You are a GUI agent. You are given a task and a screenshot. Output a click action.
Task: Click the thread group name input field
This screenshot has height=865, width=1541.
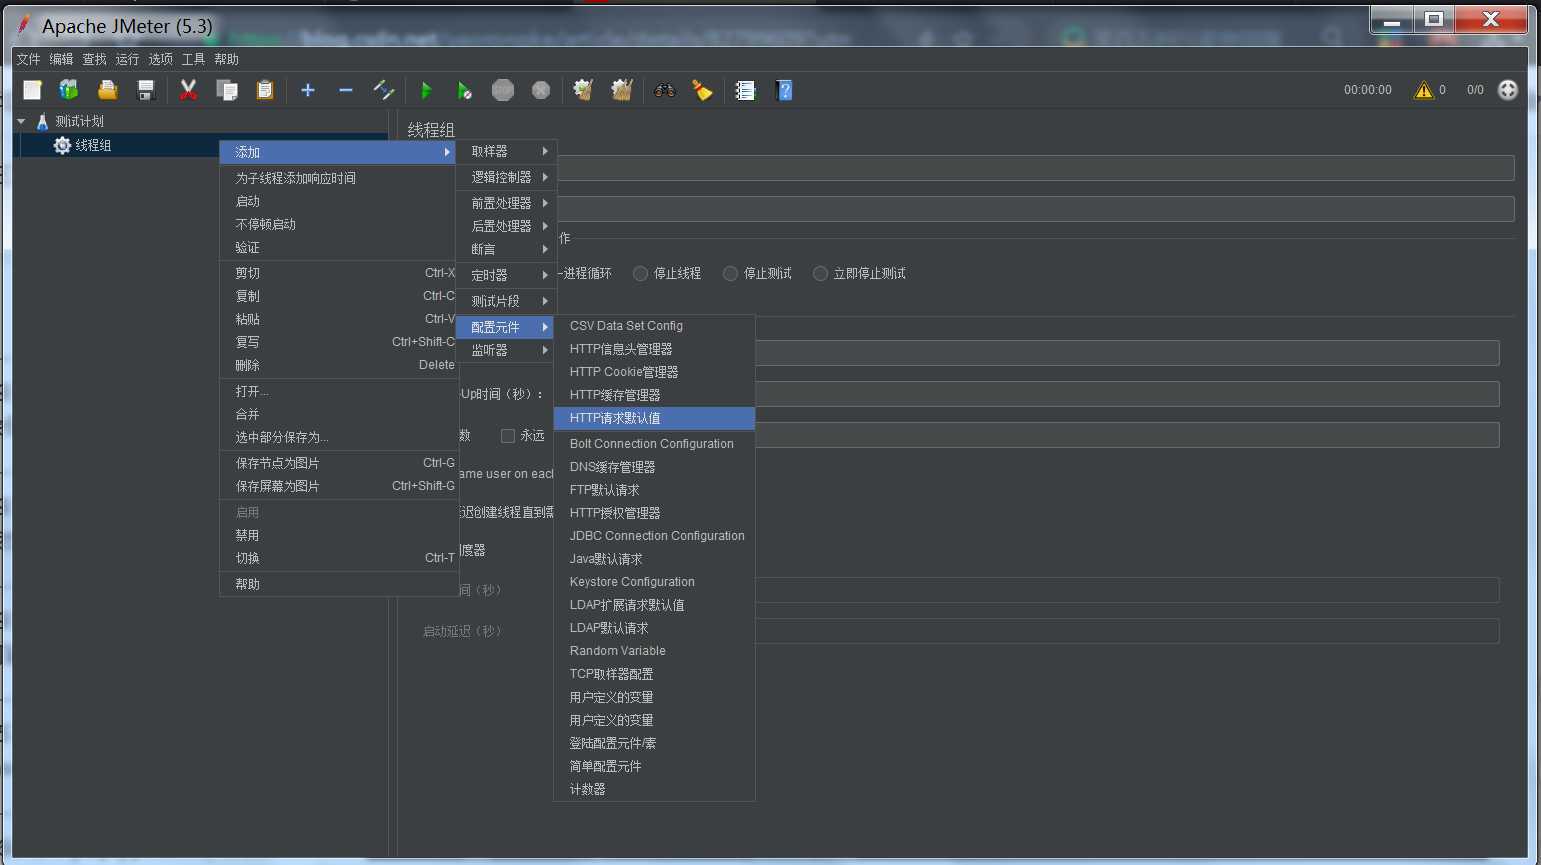click(x=1035, y=168)
